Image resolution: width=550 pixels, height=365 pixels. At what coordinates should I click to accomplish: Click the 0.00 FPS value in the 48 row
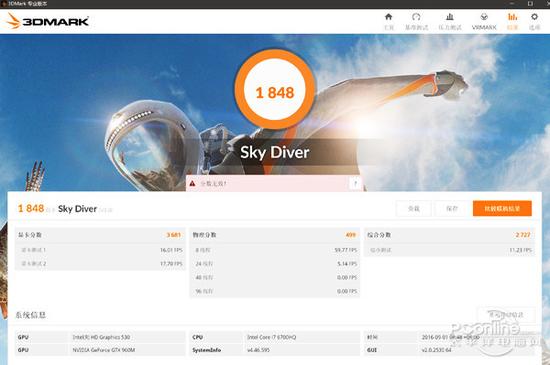(347, 277)
